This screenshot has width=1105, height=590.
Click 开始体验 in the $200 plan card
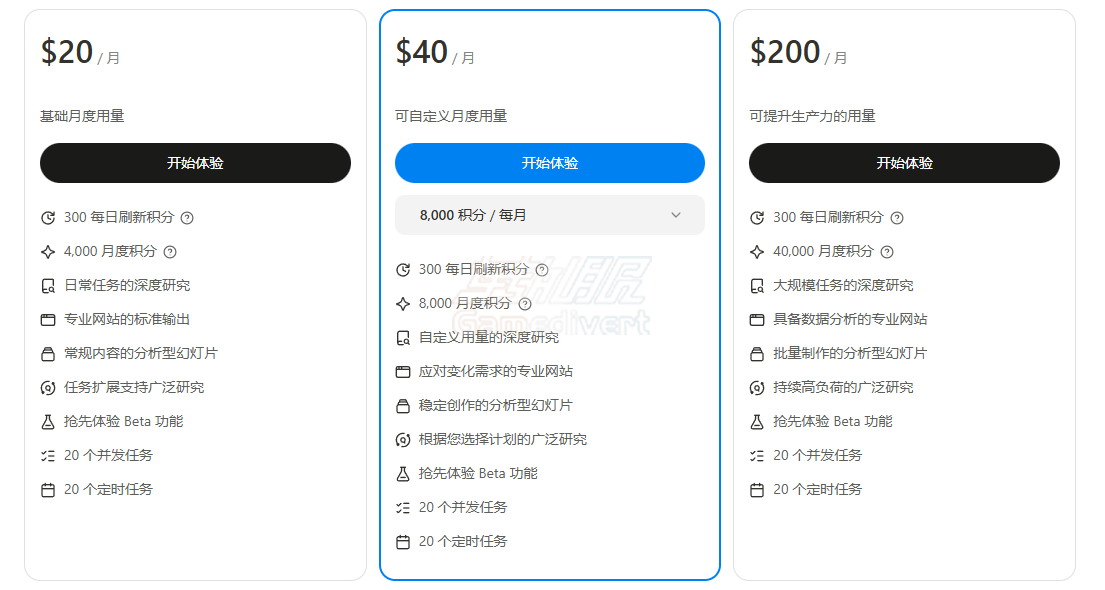tap(904, 163)
